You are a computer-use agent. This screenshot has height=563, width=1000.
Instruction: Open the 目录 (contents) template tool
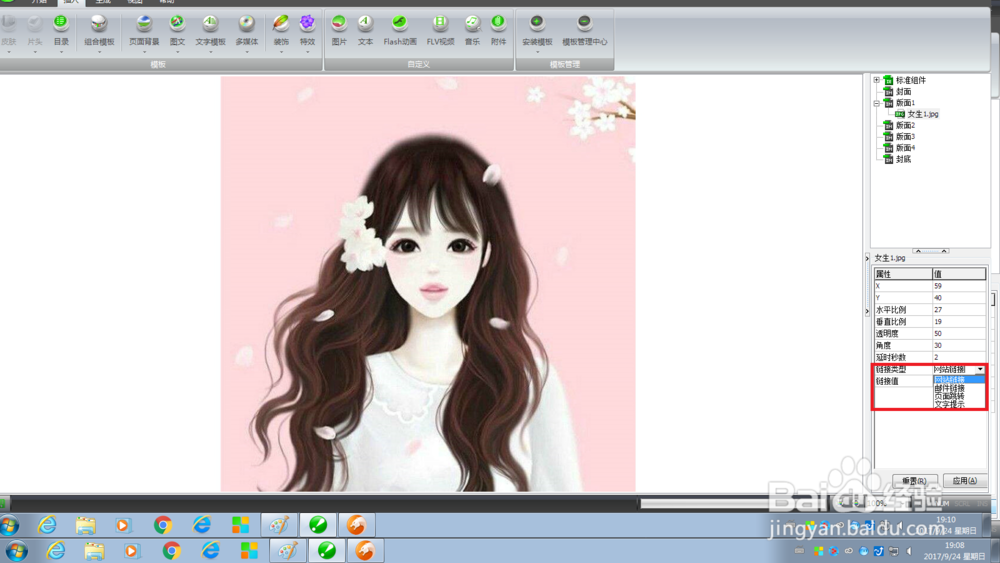coord(61,30)
